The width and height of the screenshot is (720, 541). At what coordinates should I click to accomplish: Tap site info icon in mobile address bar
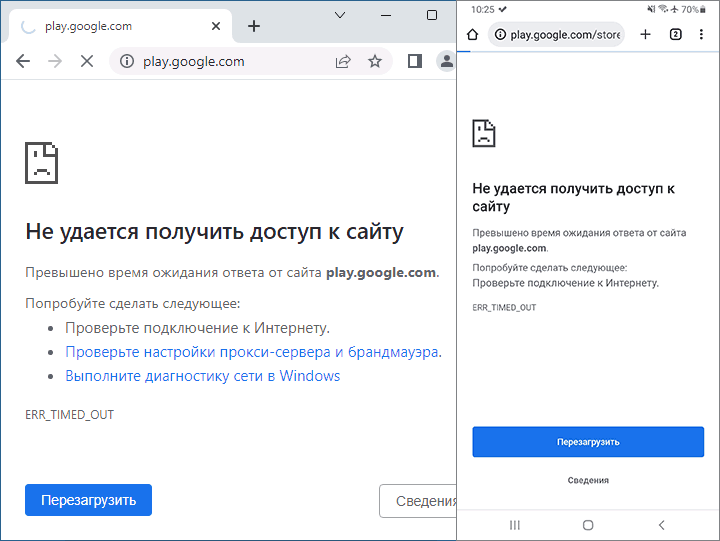pos(501,34)
